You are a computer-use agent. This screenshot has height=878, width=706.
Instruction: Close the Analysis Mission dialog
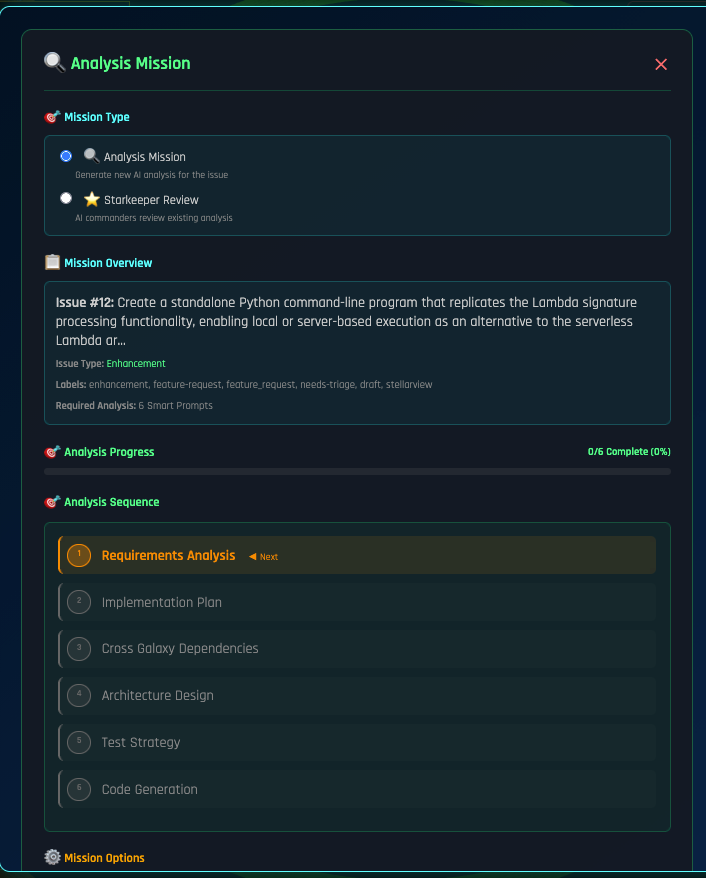coord(661,64)
